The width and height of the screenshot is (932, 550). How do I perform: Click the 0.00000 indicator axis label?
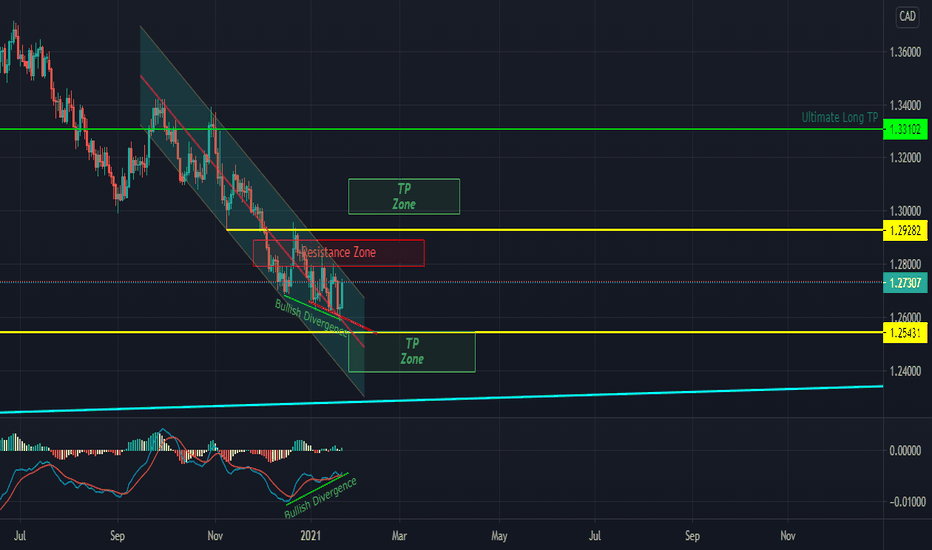click(x=905, y=450)
